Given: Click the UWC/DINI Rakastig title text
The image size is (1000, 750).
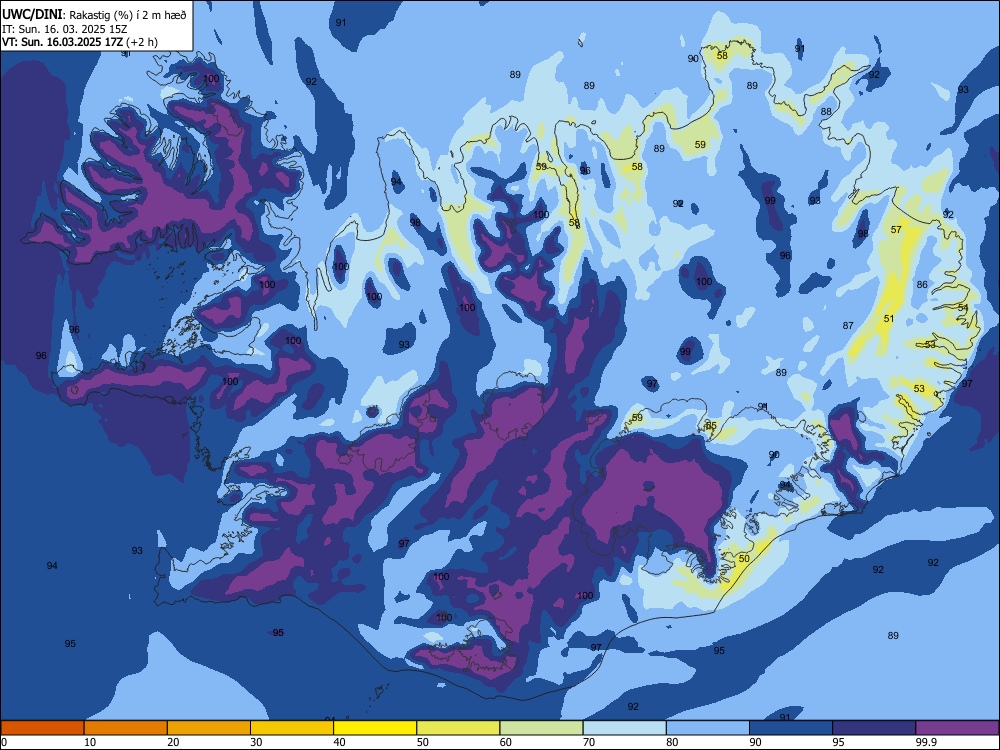Looking at the screenshot, I should pos(94,15).
